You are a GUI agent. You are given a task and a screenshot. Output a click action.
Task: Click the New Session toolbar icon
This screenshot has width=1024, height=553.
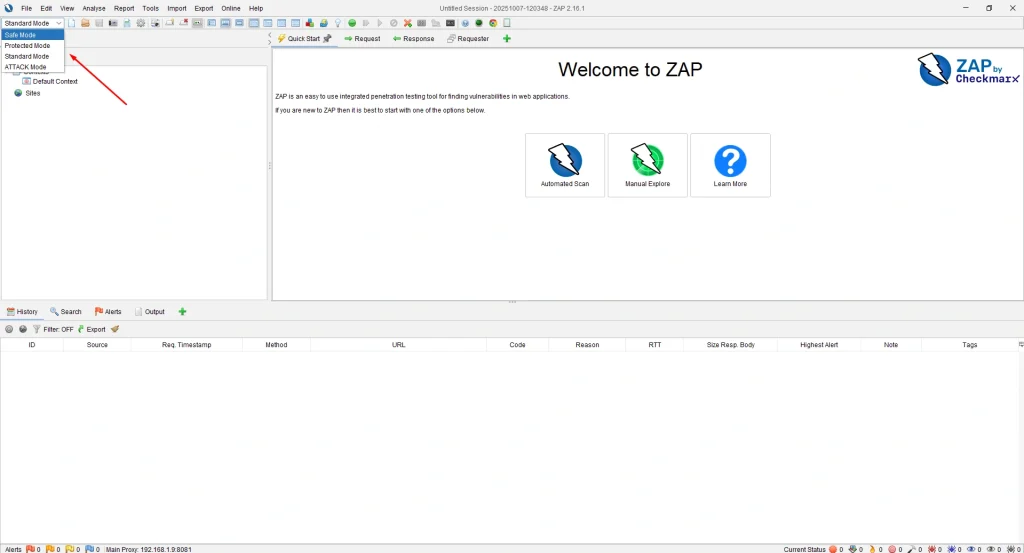73,22
